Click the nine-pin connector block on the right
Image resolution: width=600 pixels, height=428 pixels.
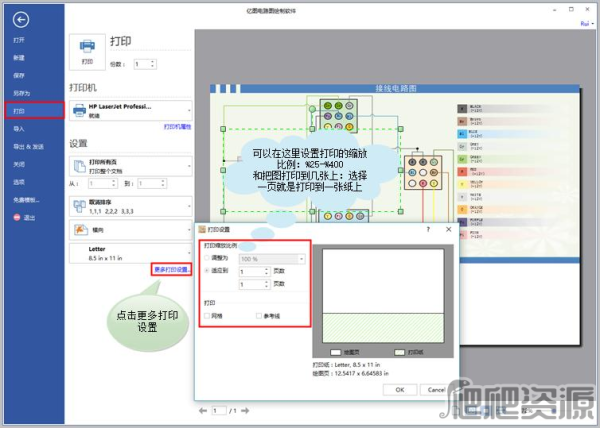(x=423, y=173)
